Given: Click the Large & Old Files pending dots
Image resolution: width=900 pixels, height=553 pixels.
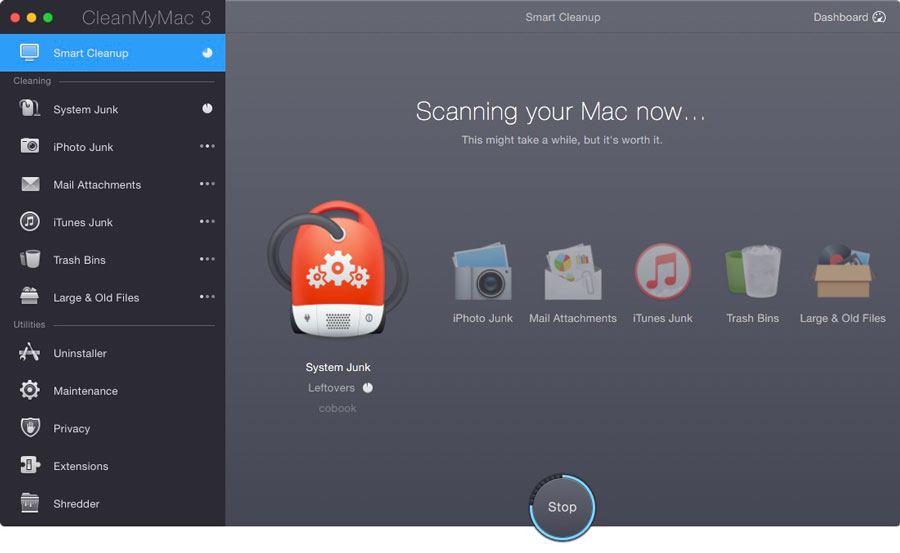Looking at the screenshot, I should click(207, 297).
